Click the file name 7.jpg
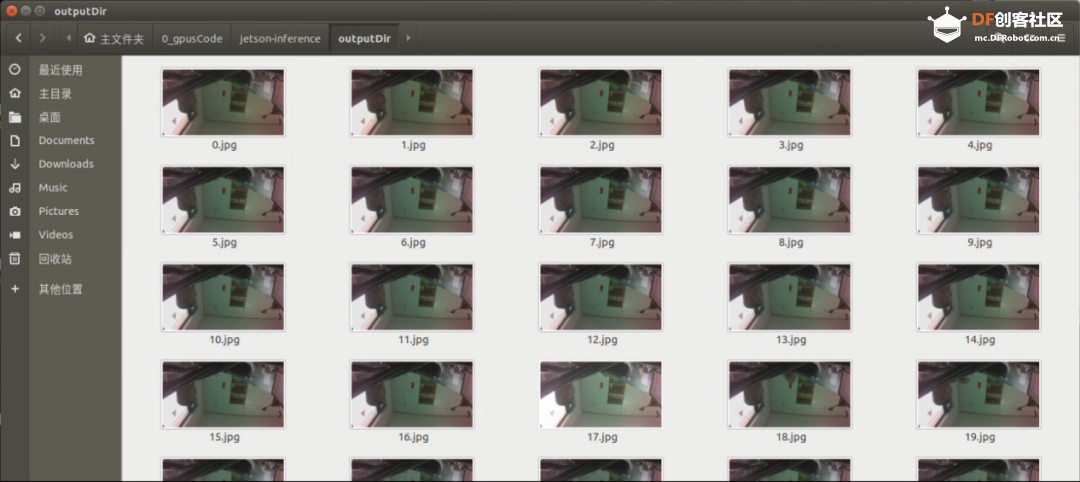This screenshot has height=482, width=1080. [x=602, y=242]
